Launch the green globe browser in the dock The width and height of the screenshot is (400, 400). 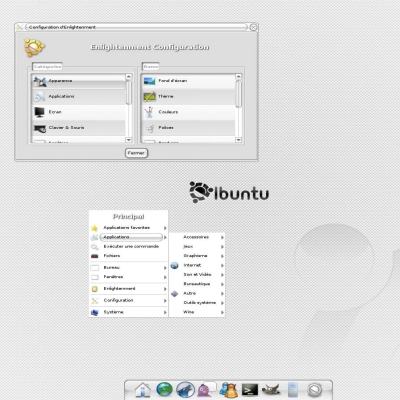click(x=164, y=389)
